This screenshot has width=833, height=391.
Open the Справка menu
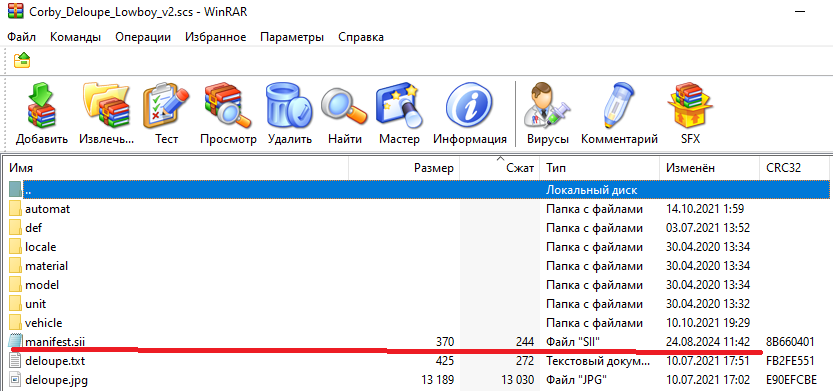tap(361, 37)
